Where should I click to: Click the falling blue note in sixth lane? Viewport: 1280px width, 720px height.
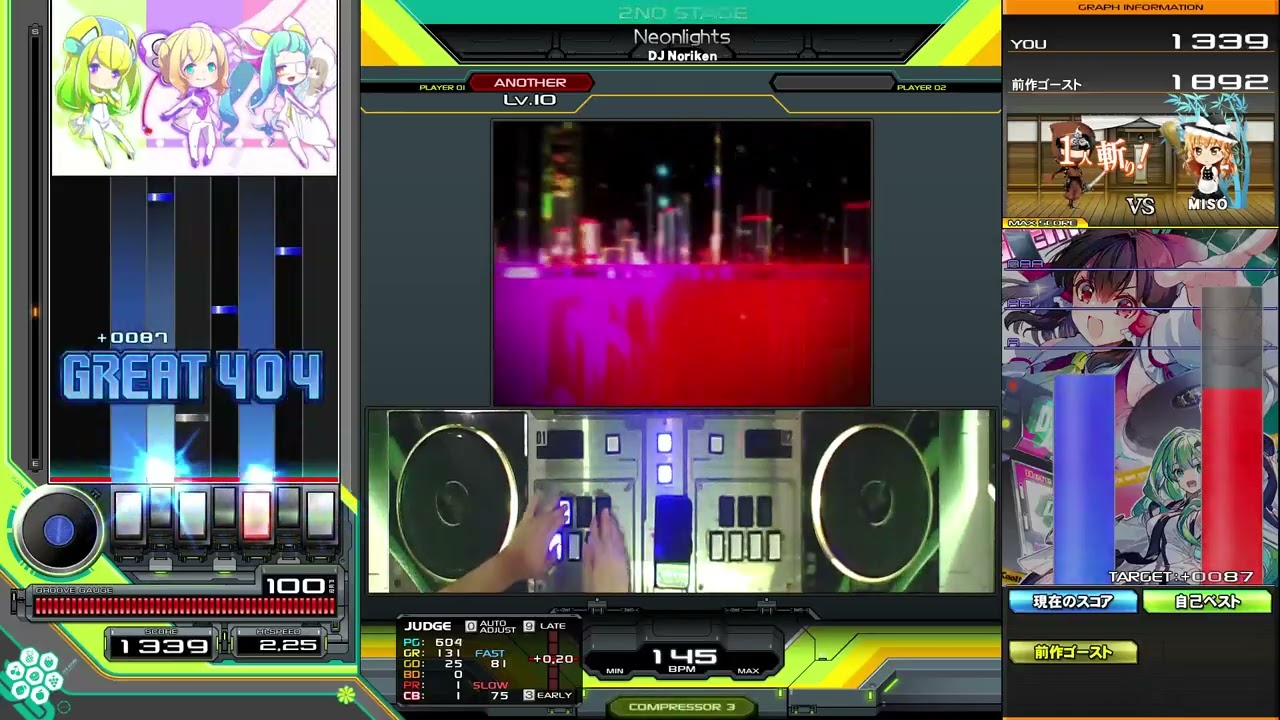[x=288, y=251]
